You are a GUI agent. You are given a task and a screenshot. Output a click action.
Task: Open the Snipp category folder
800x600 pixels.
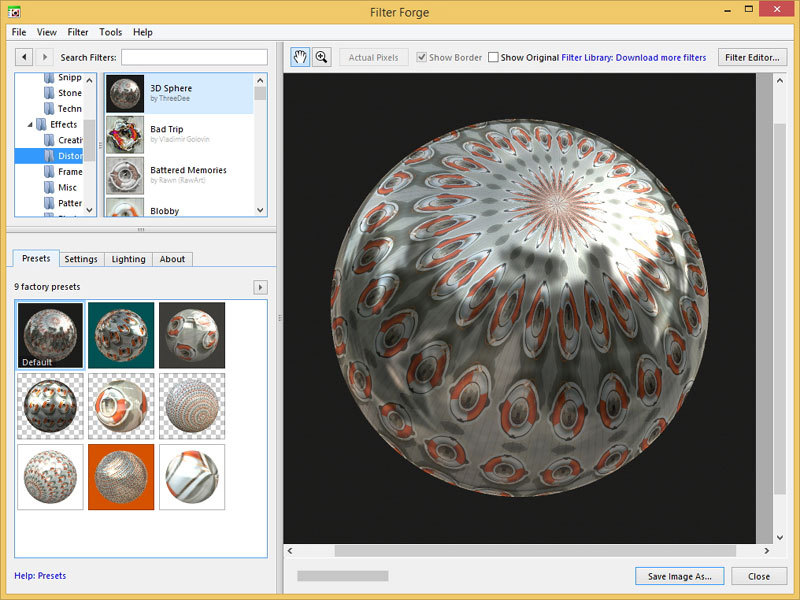click(x=64, y=78)
